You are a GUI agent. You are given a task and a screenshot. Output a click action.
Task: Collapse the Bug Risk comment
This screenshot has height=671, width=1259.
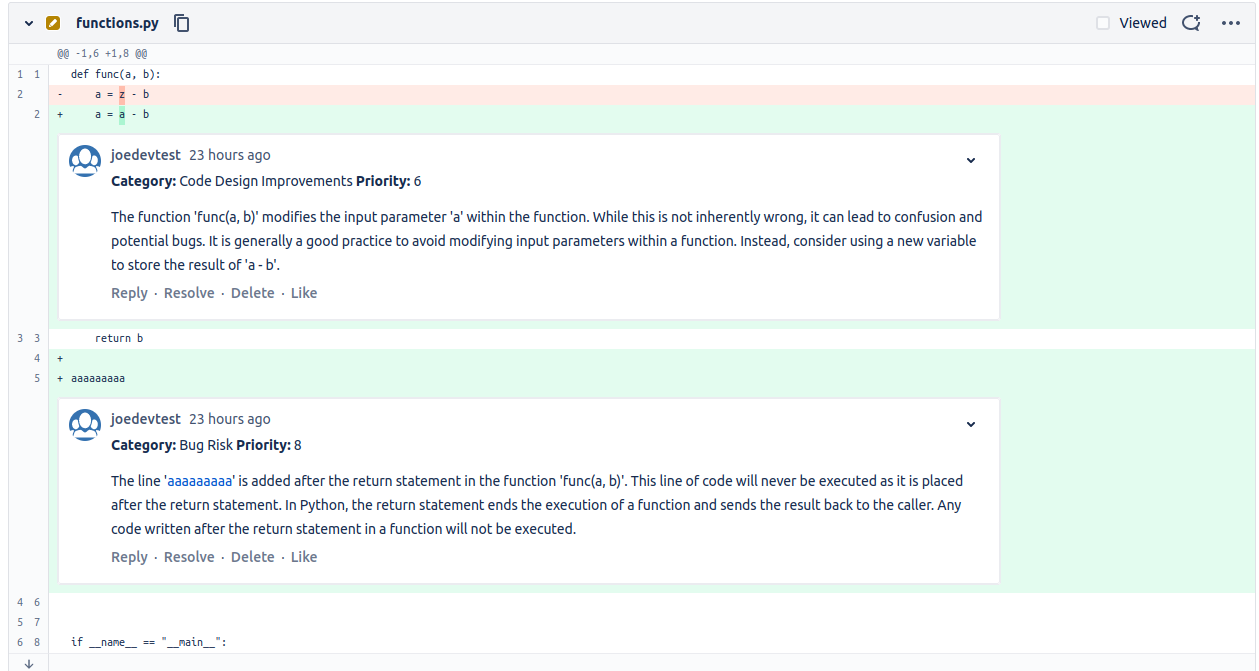(x=970, y=424)
